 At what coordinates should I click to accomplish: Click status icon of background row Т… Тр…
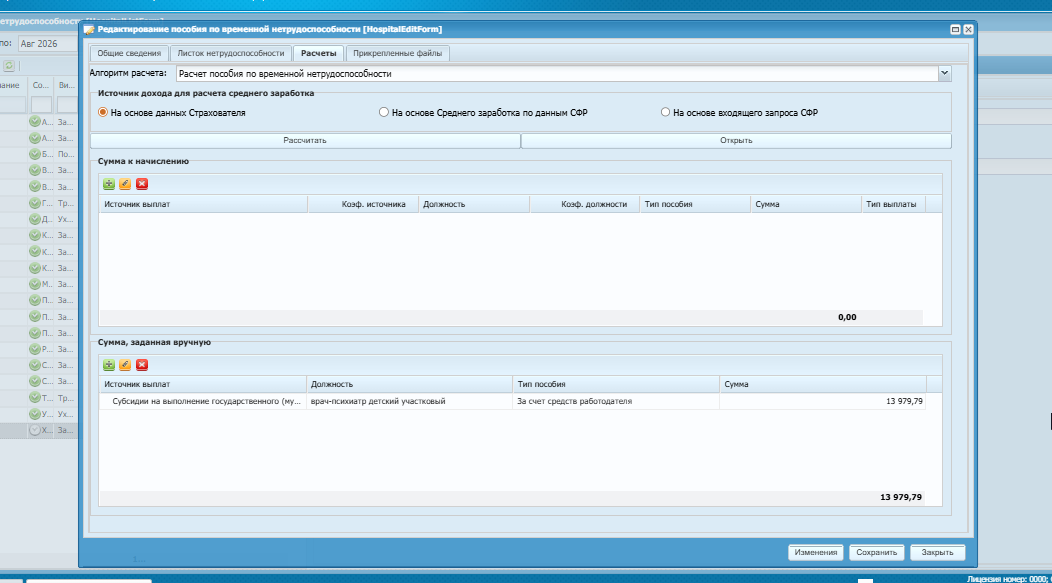click(35, 398)
